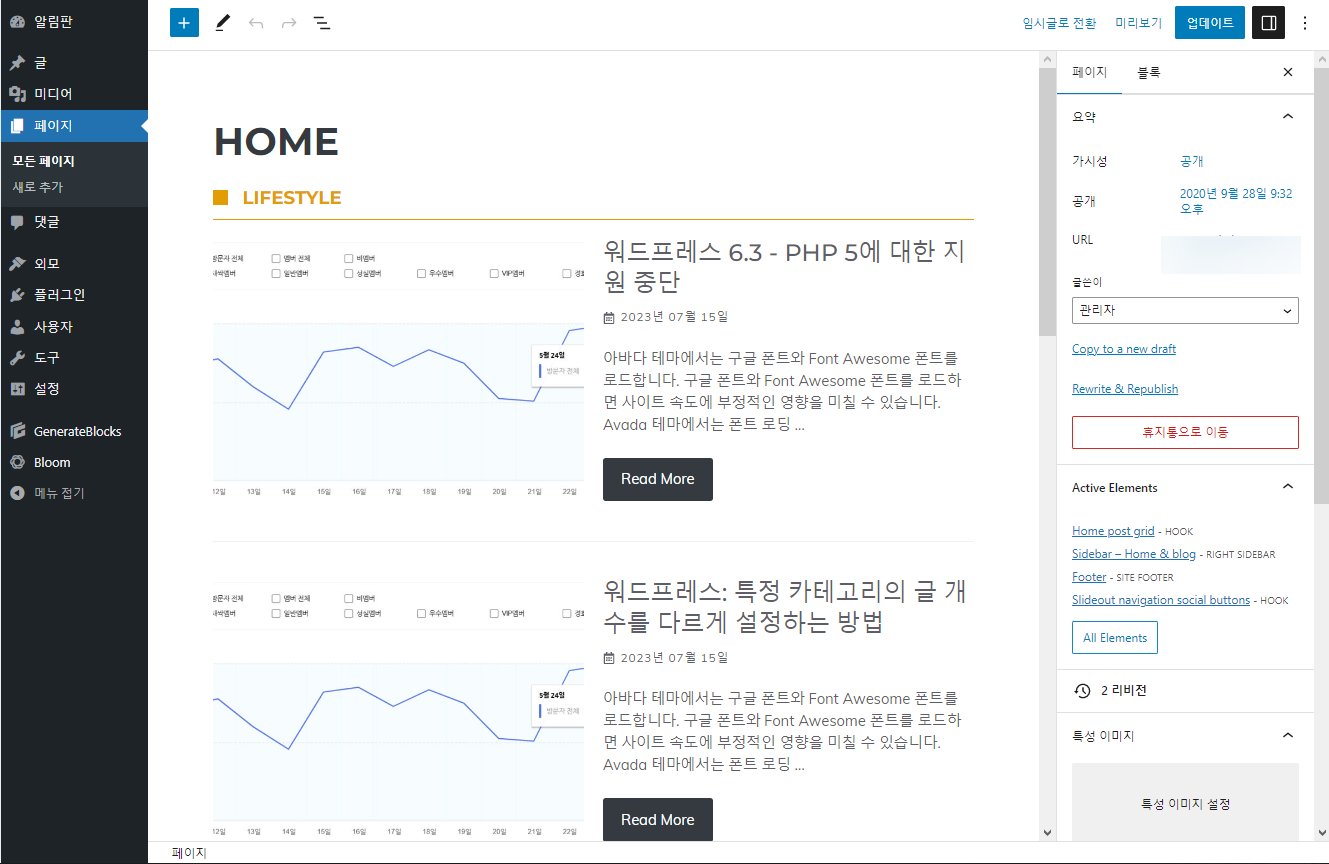This screenshot has width=1329, height=864.
Task: Select the pencil Tools icon
Action: coord(222,22)
